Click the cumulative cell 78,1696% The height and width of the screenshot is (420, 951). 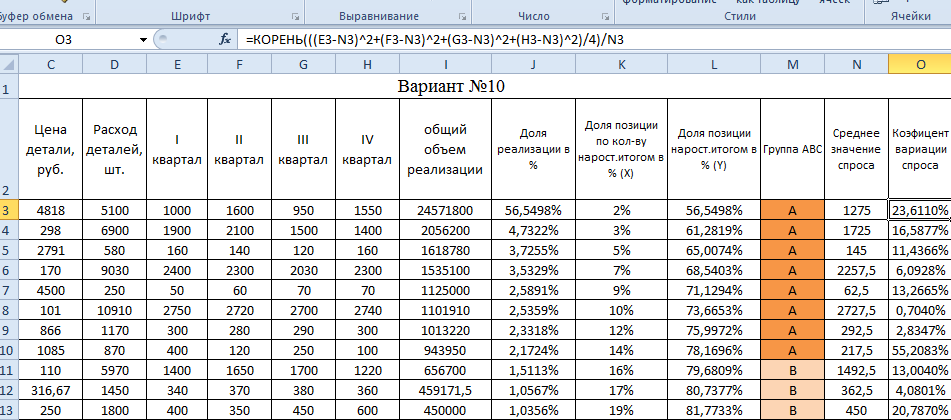point(714,351)
